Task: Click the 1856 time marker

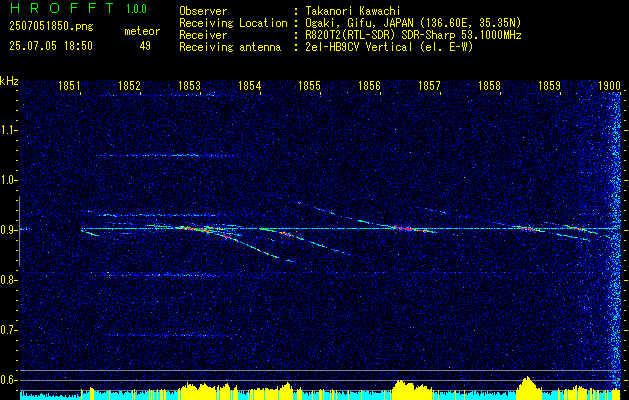Action: pyautogui.click(x=369, y=86)
